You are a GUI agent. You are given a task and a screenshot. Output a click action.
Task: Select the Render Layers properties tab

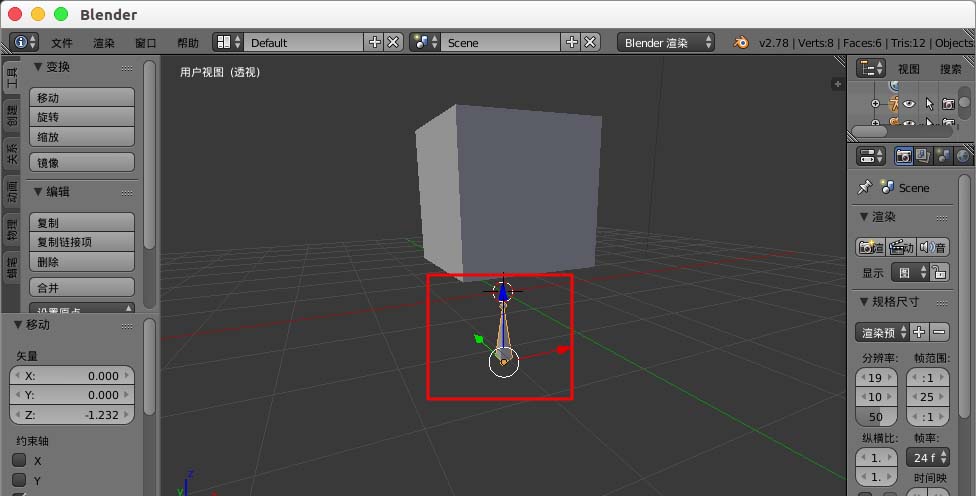(x=923, y=156)
